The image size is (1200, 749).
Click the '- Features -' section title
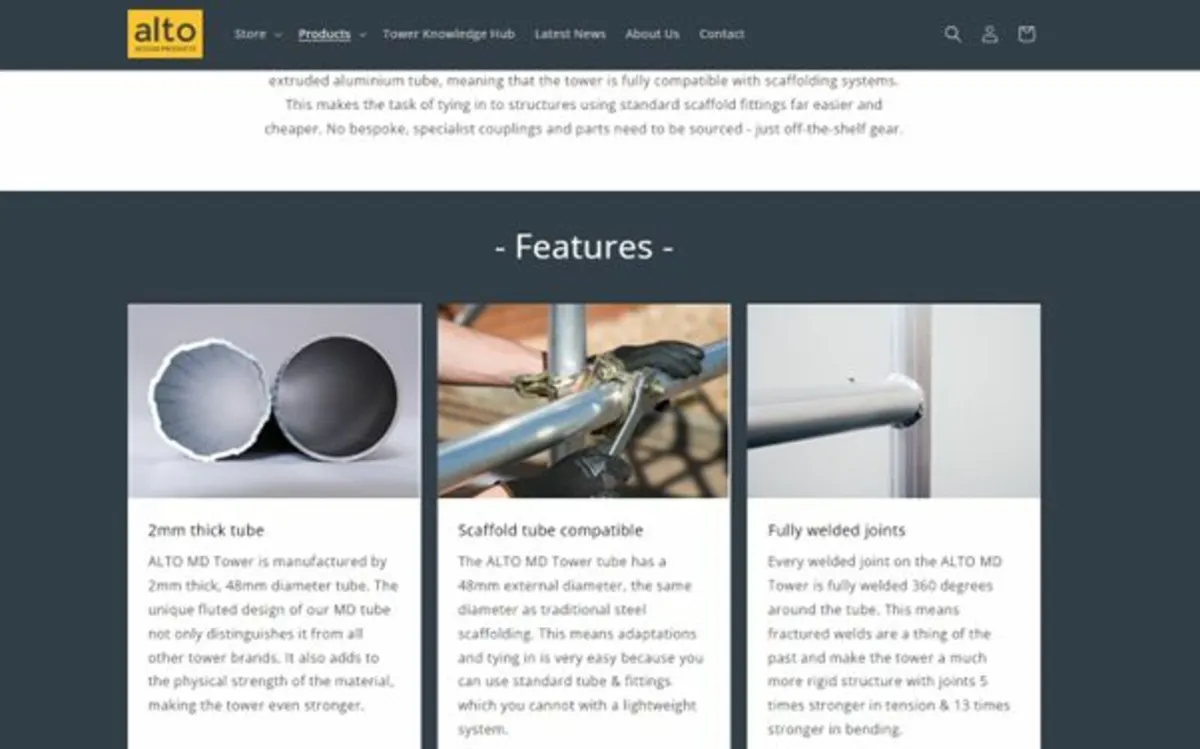584,246
